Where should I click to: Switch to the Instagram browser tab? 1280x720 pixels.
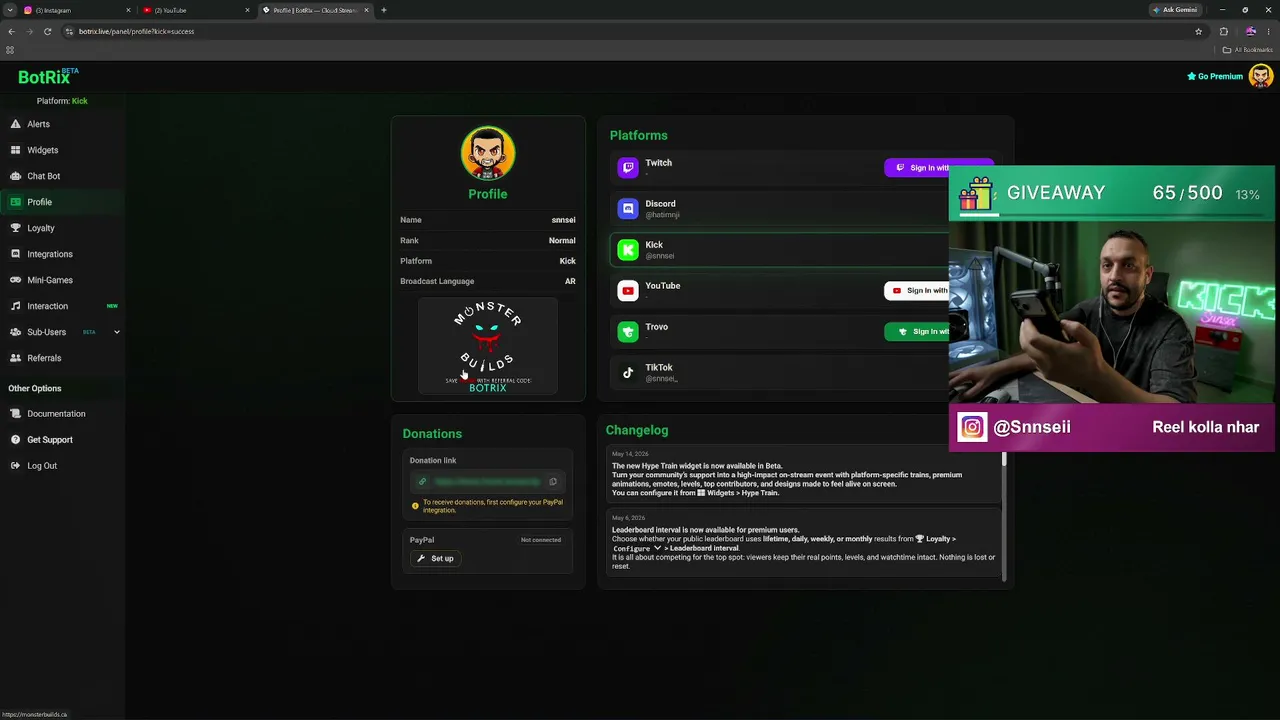[x=75, y=10]
